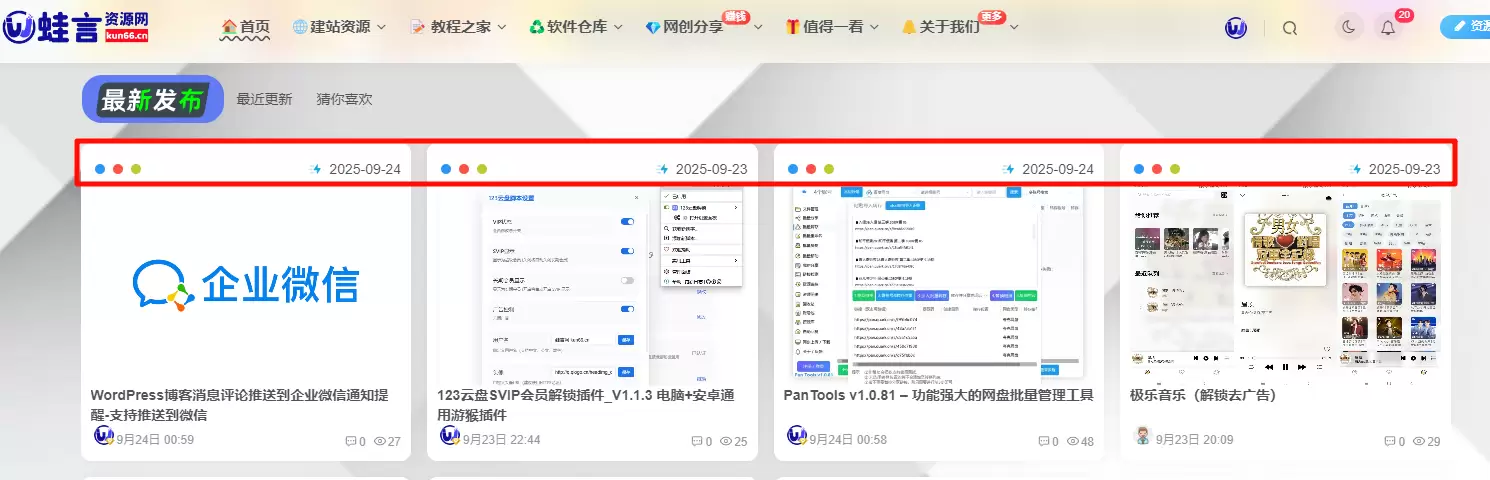The image size is (1490, 480).
Task: Click comment icon on the PanTools card
Action: (x=1044, y=441)
